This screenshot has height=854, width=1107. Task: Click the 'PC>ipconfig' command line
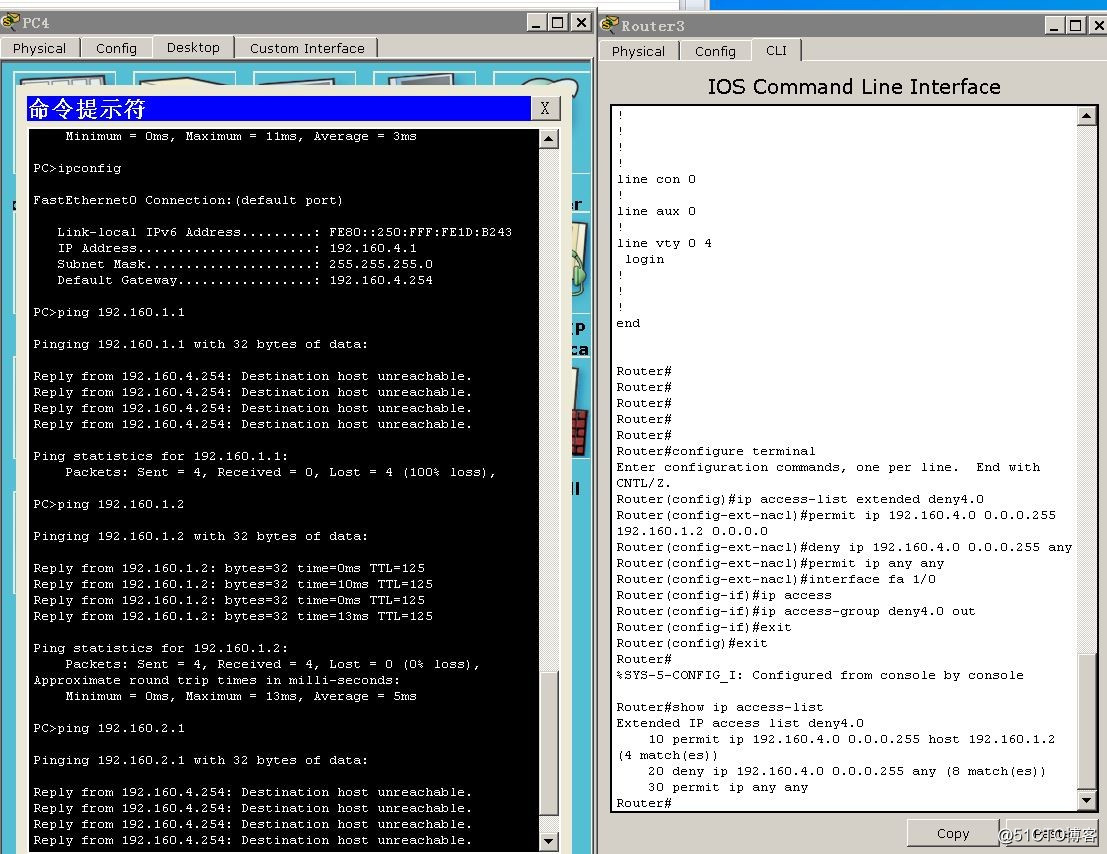point(77,168)
